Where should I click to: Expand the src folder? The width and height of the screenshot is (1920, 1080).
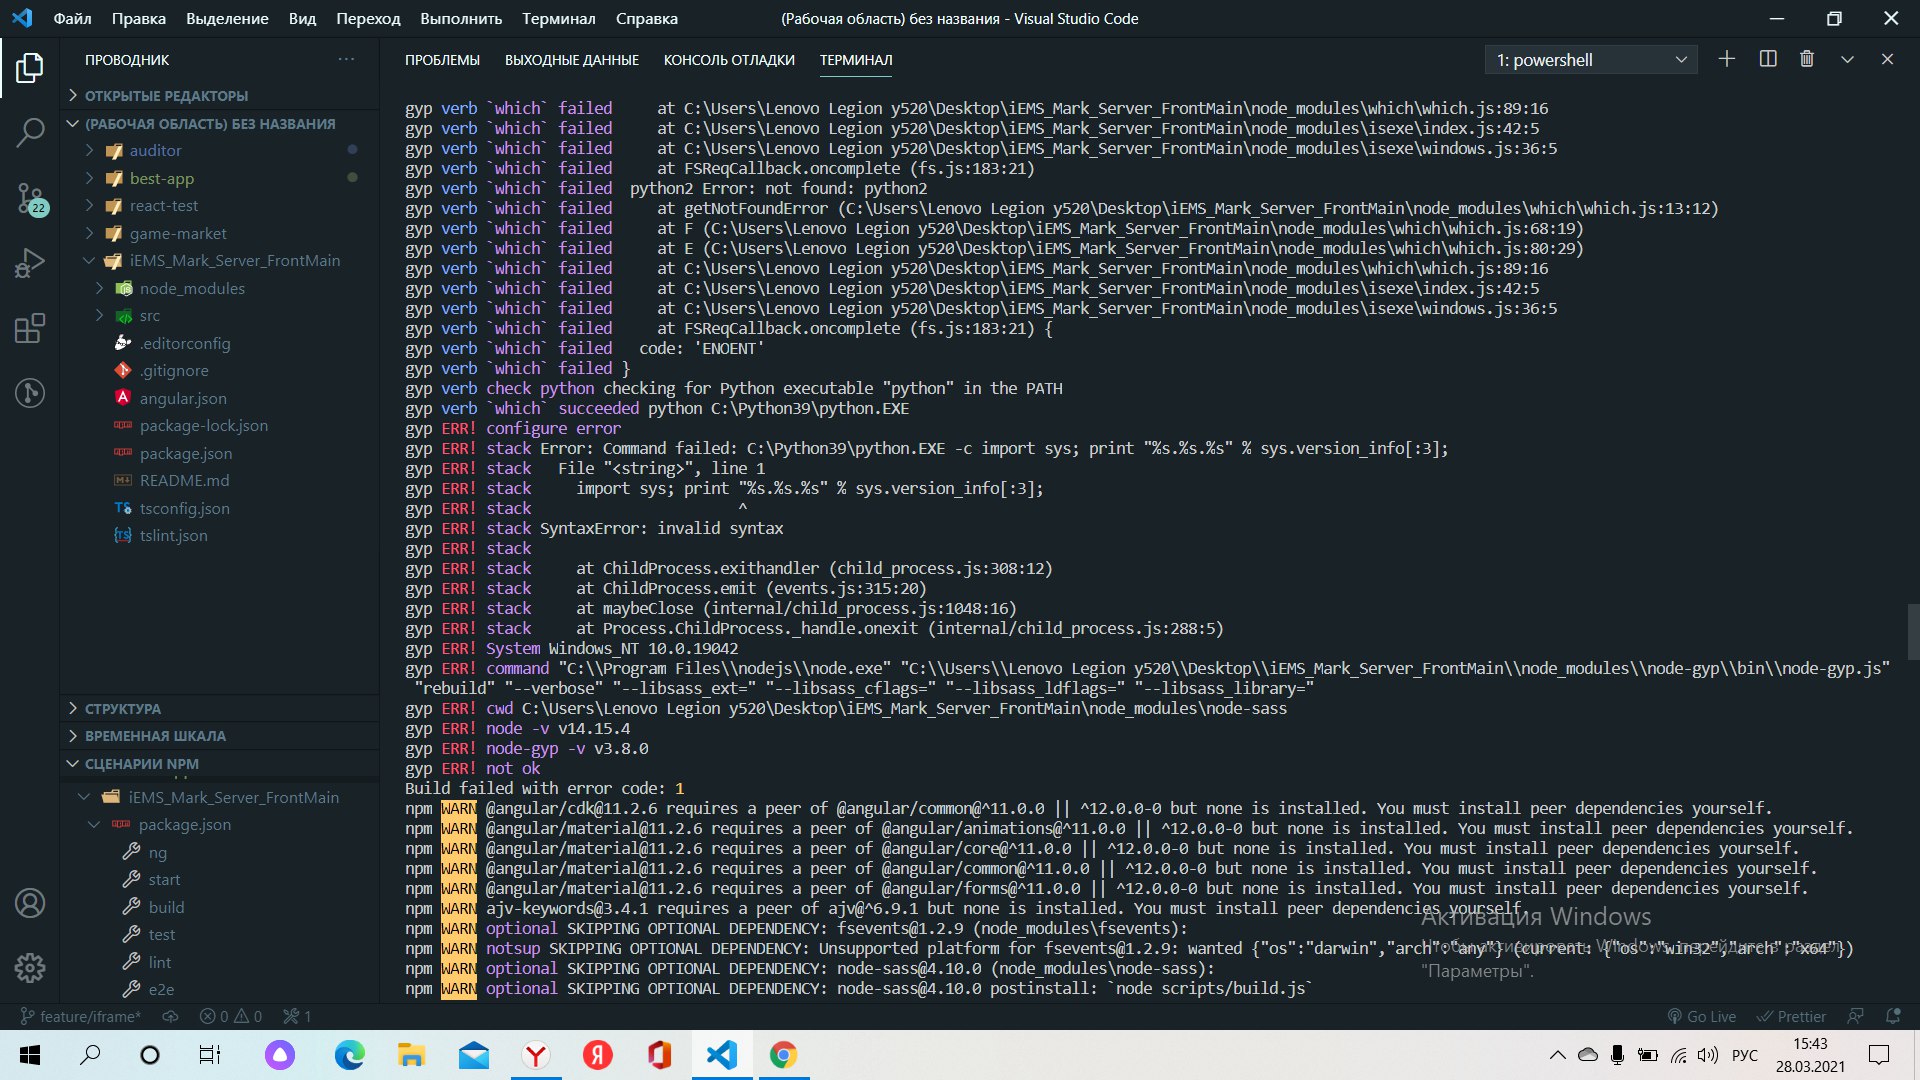(149, 315)
